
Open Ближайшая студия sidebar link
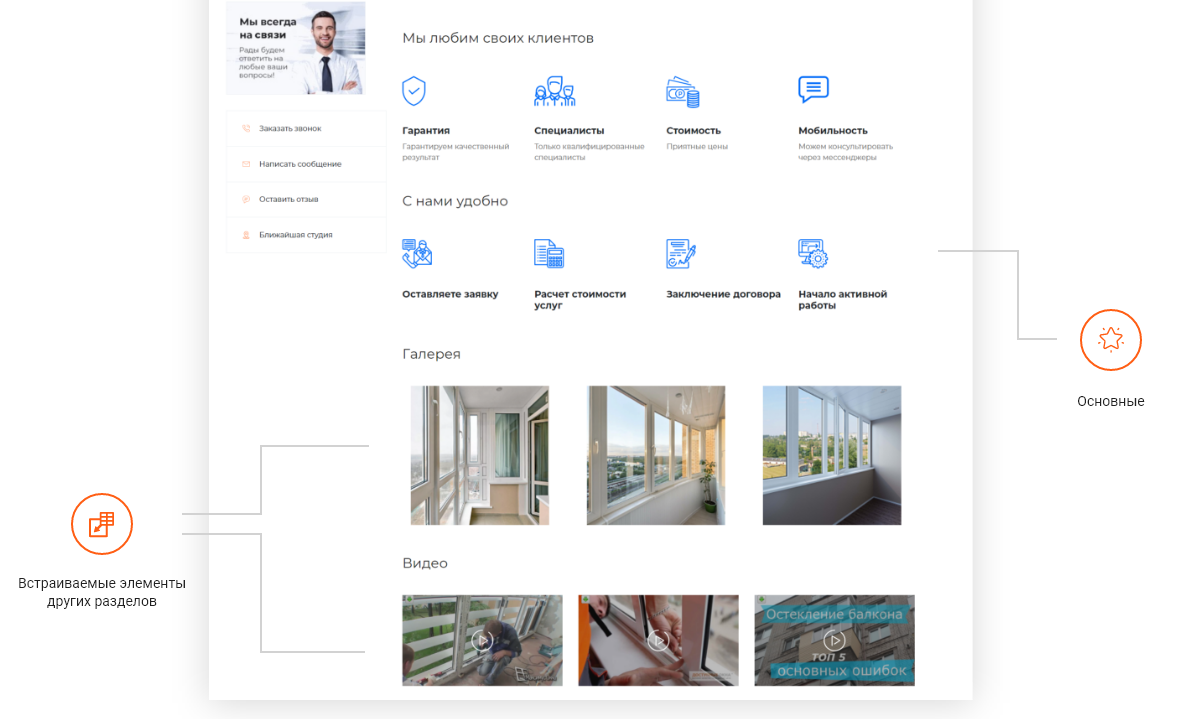(x=295, y=235)
